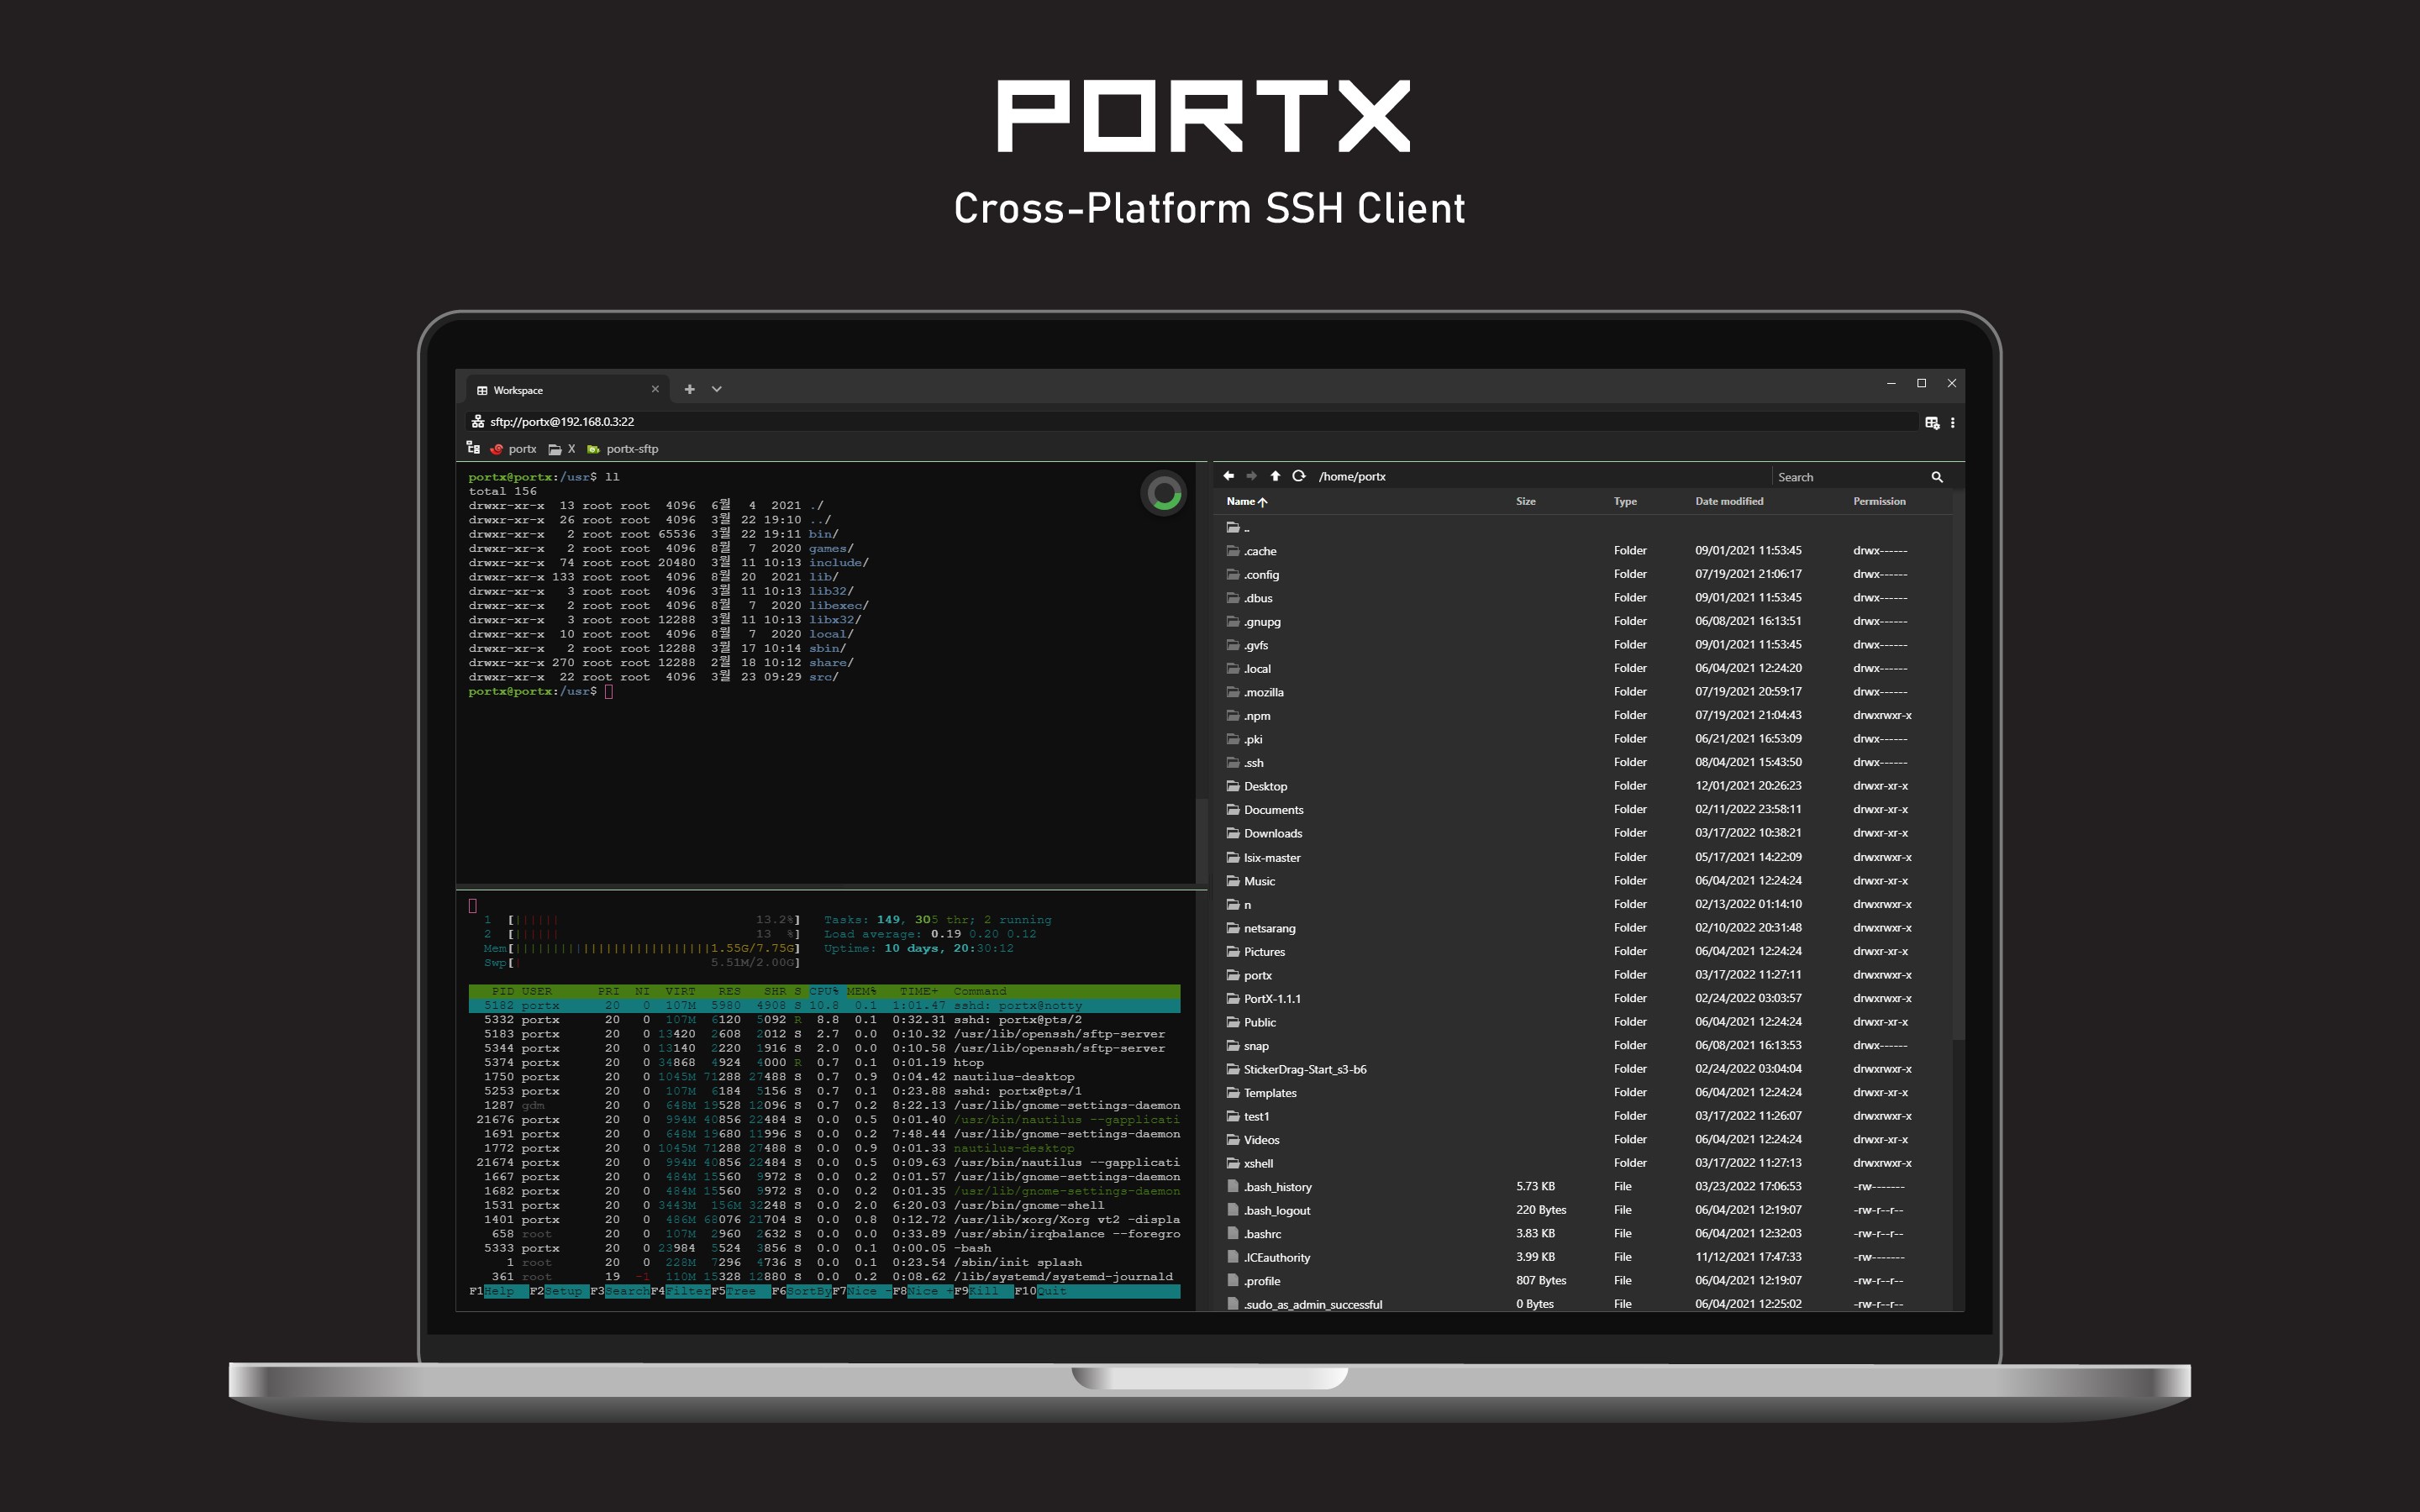Sort by Permission column header

[1879, 501]
